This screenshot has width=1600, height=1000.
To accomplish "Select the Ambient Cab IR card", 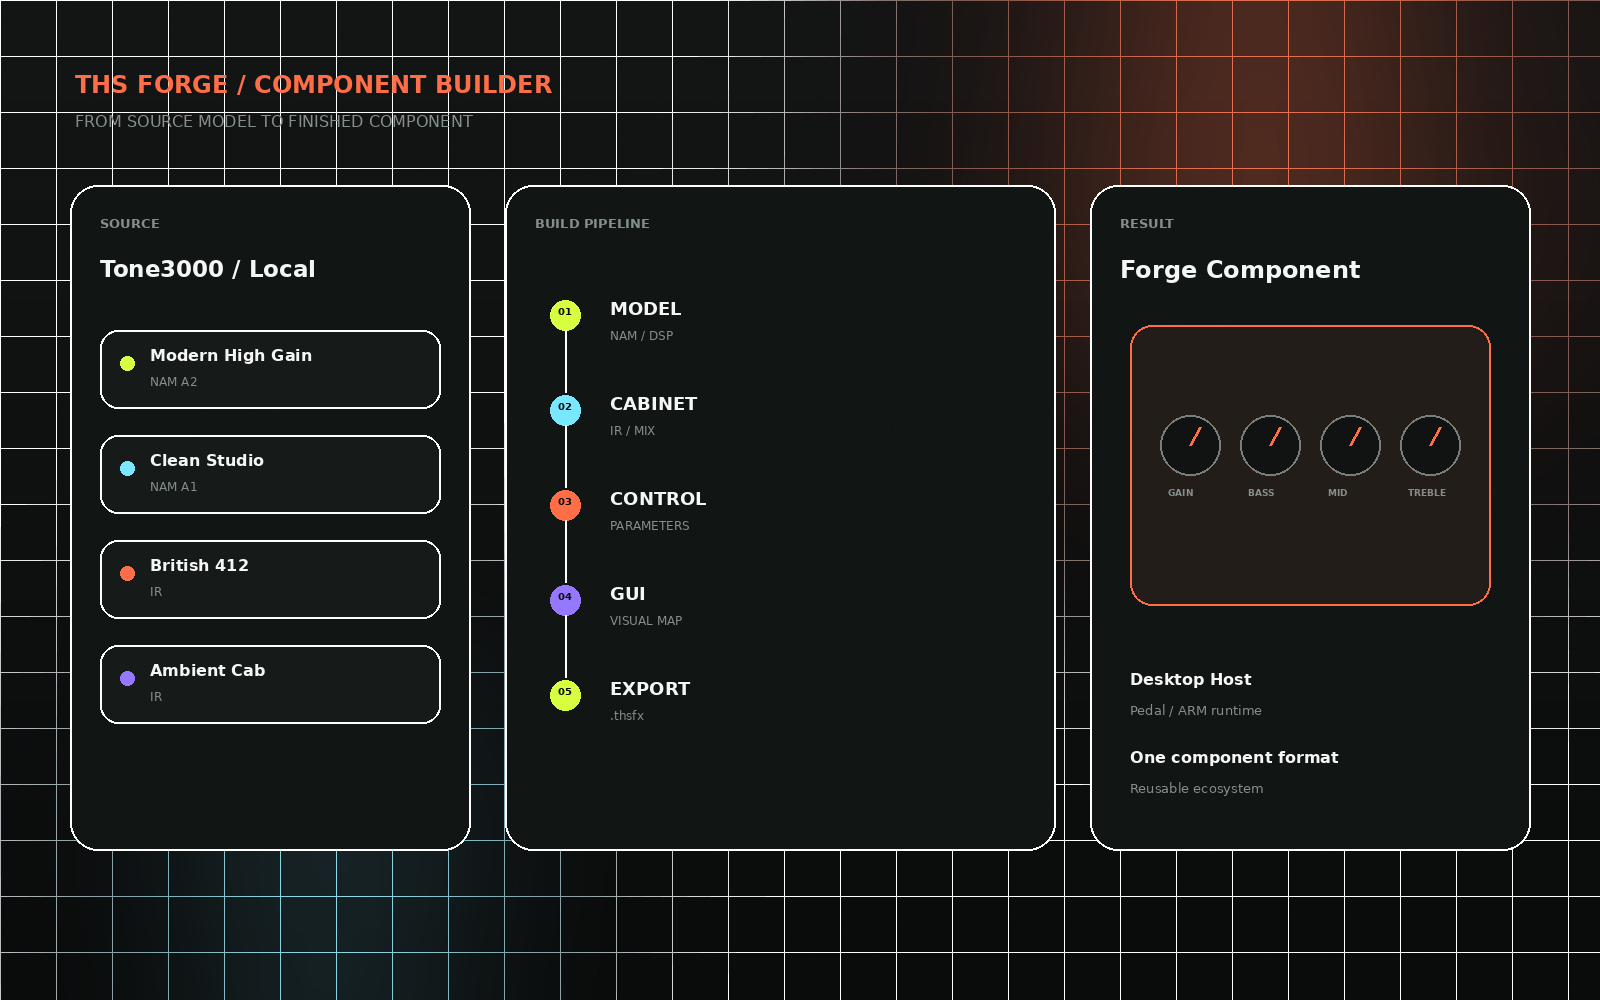I will click(x=270, y=684).
